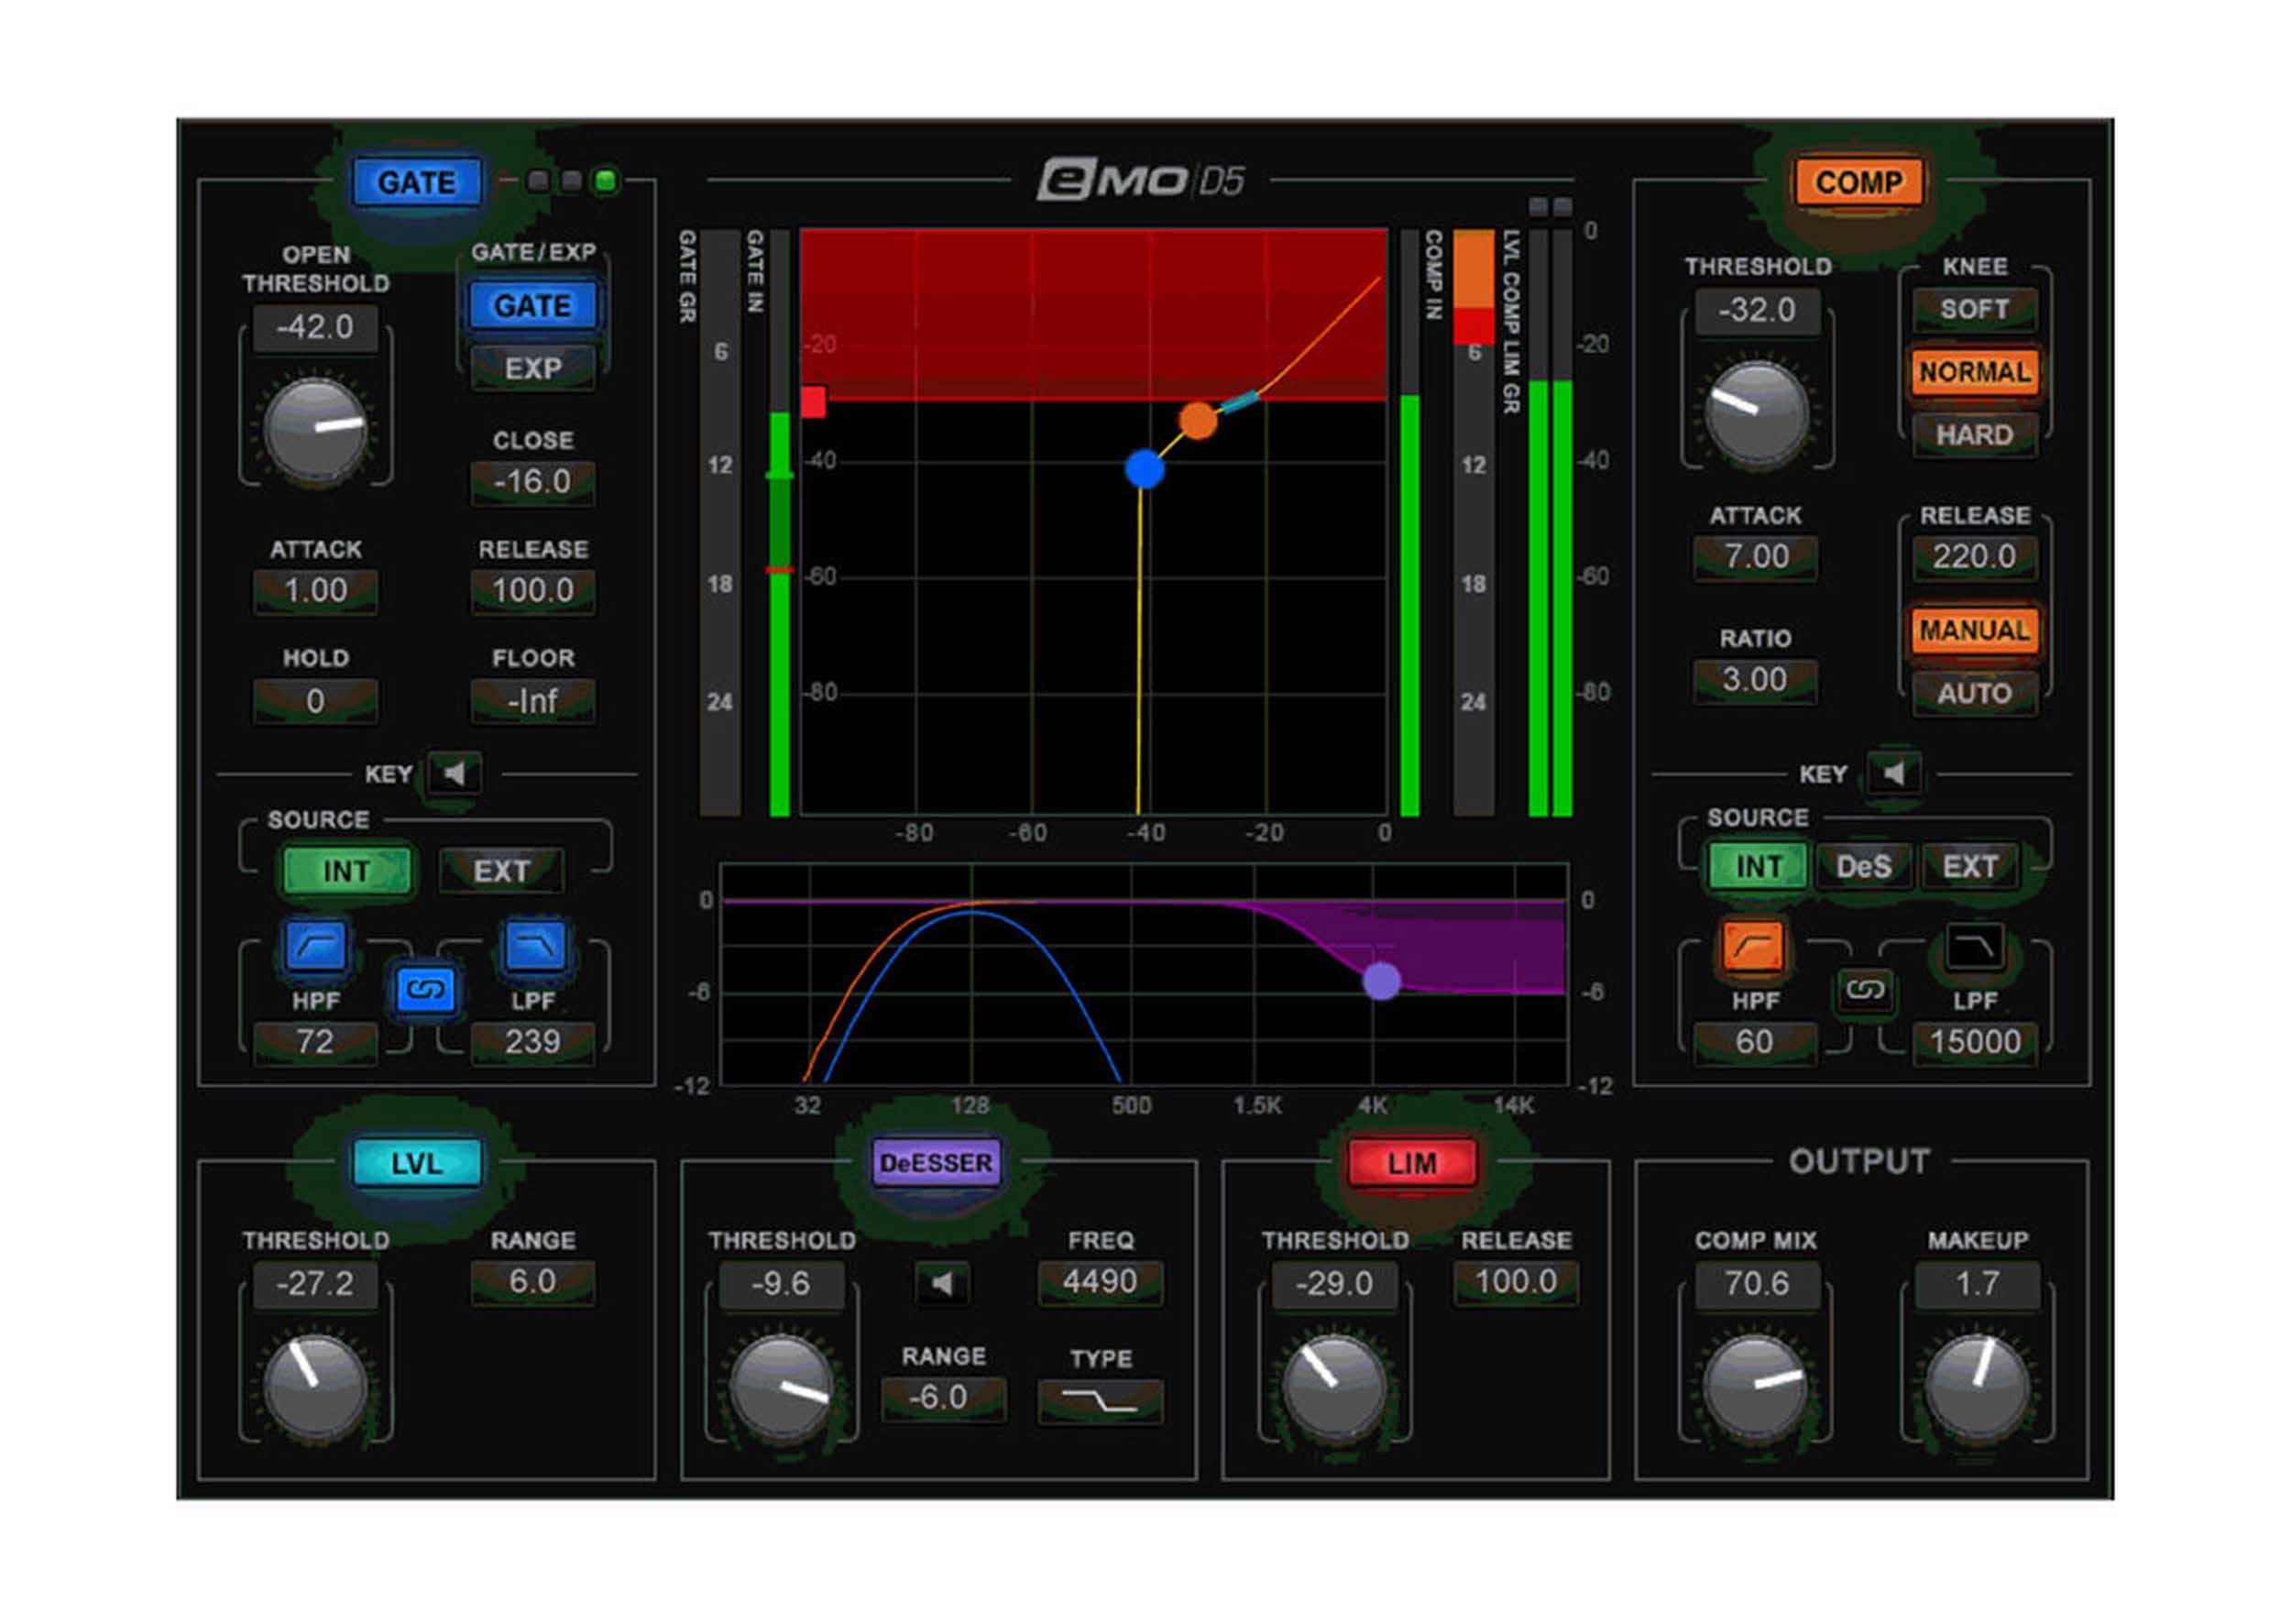Image resolution: width=2291 pixels, height=1624 pixels.
Task: Click the blue gate node on the graph
Action: tap(1144, 468)
